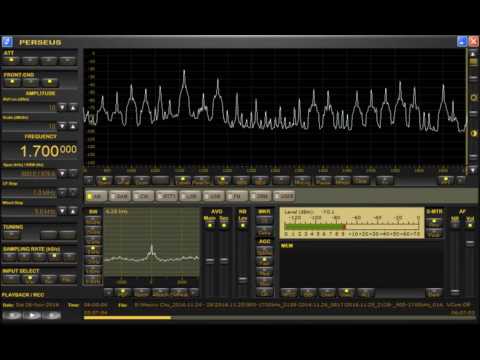Image resolution: width=480 pixels, height=360 pixels.
Task: Toggle the NB Lev indicator
Action: tap(243, 226)
